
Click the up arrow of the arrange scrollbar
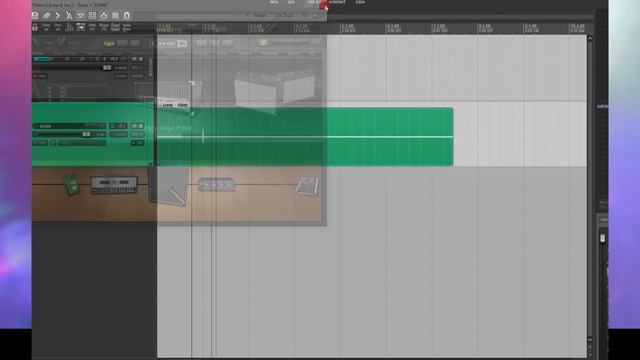click(590, 38)
